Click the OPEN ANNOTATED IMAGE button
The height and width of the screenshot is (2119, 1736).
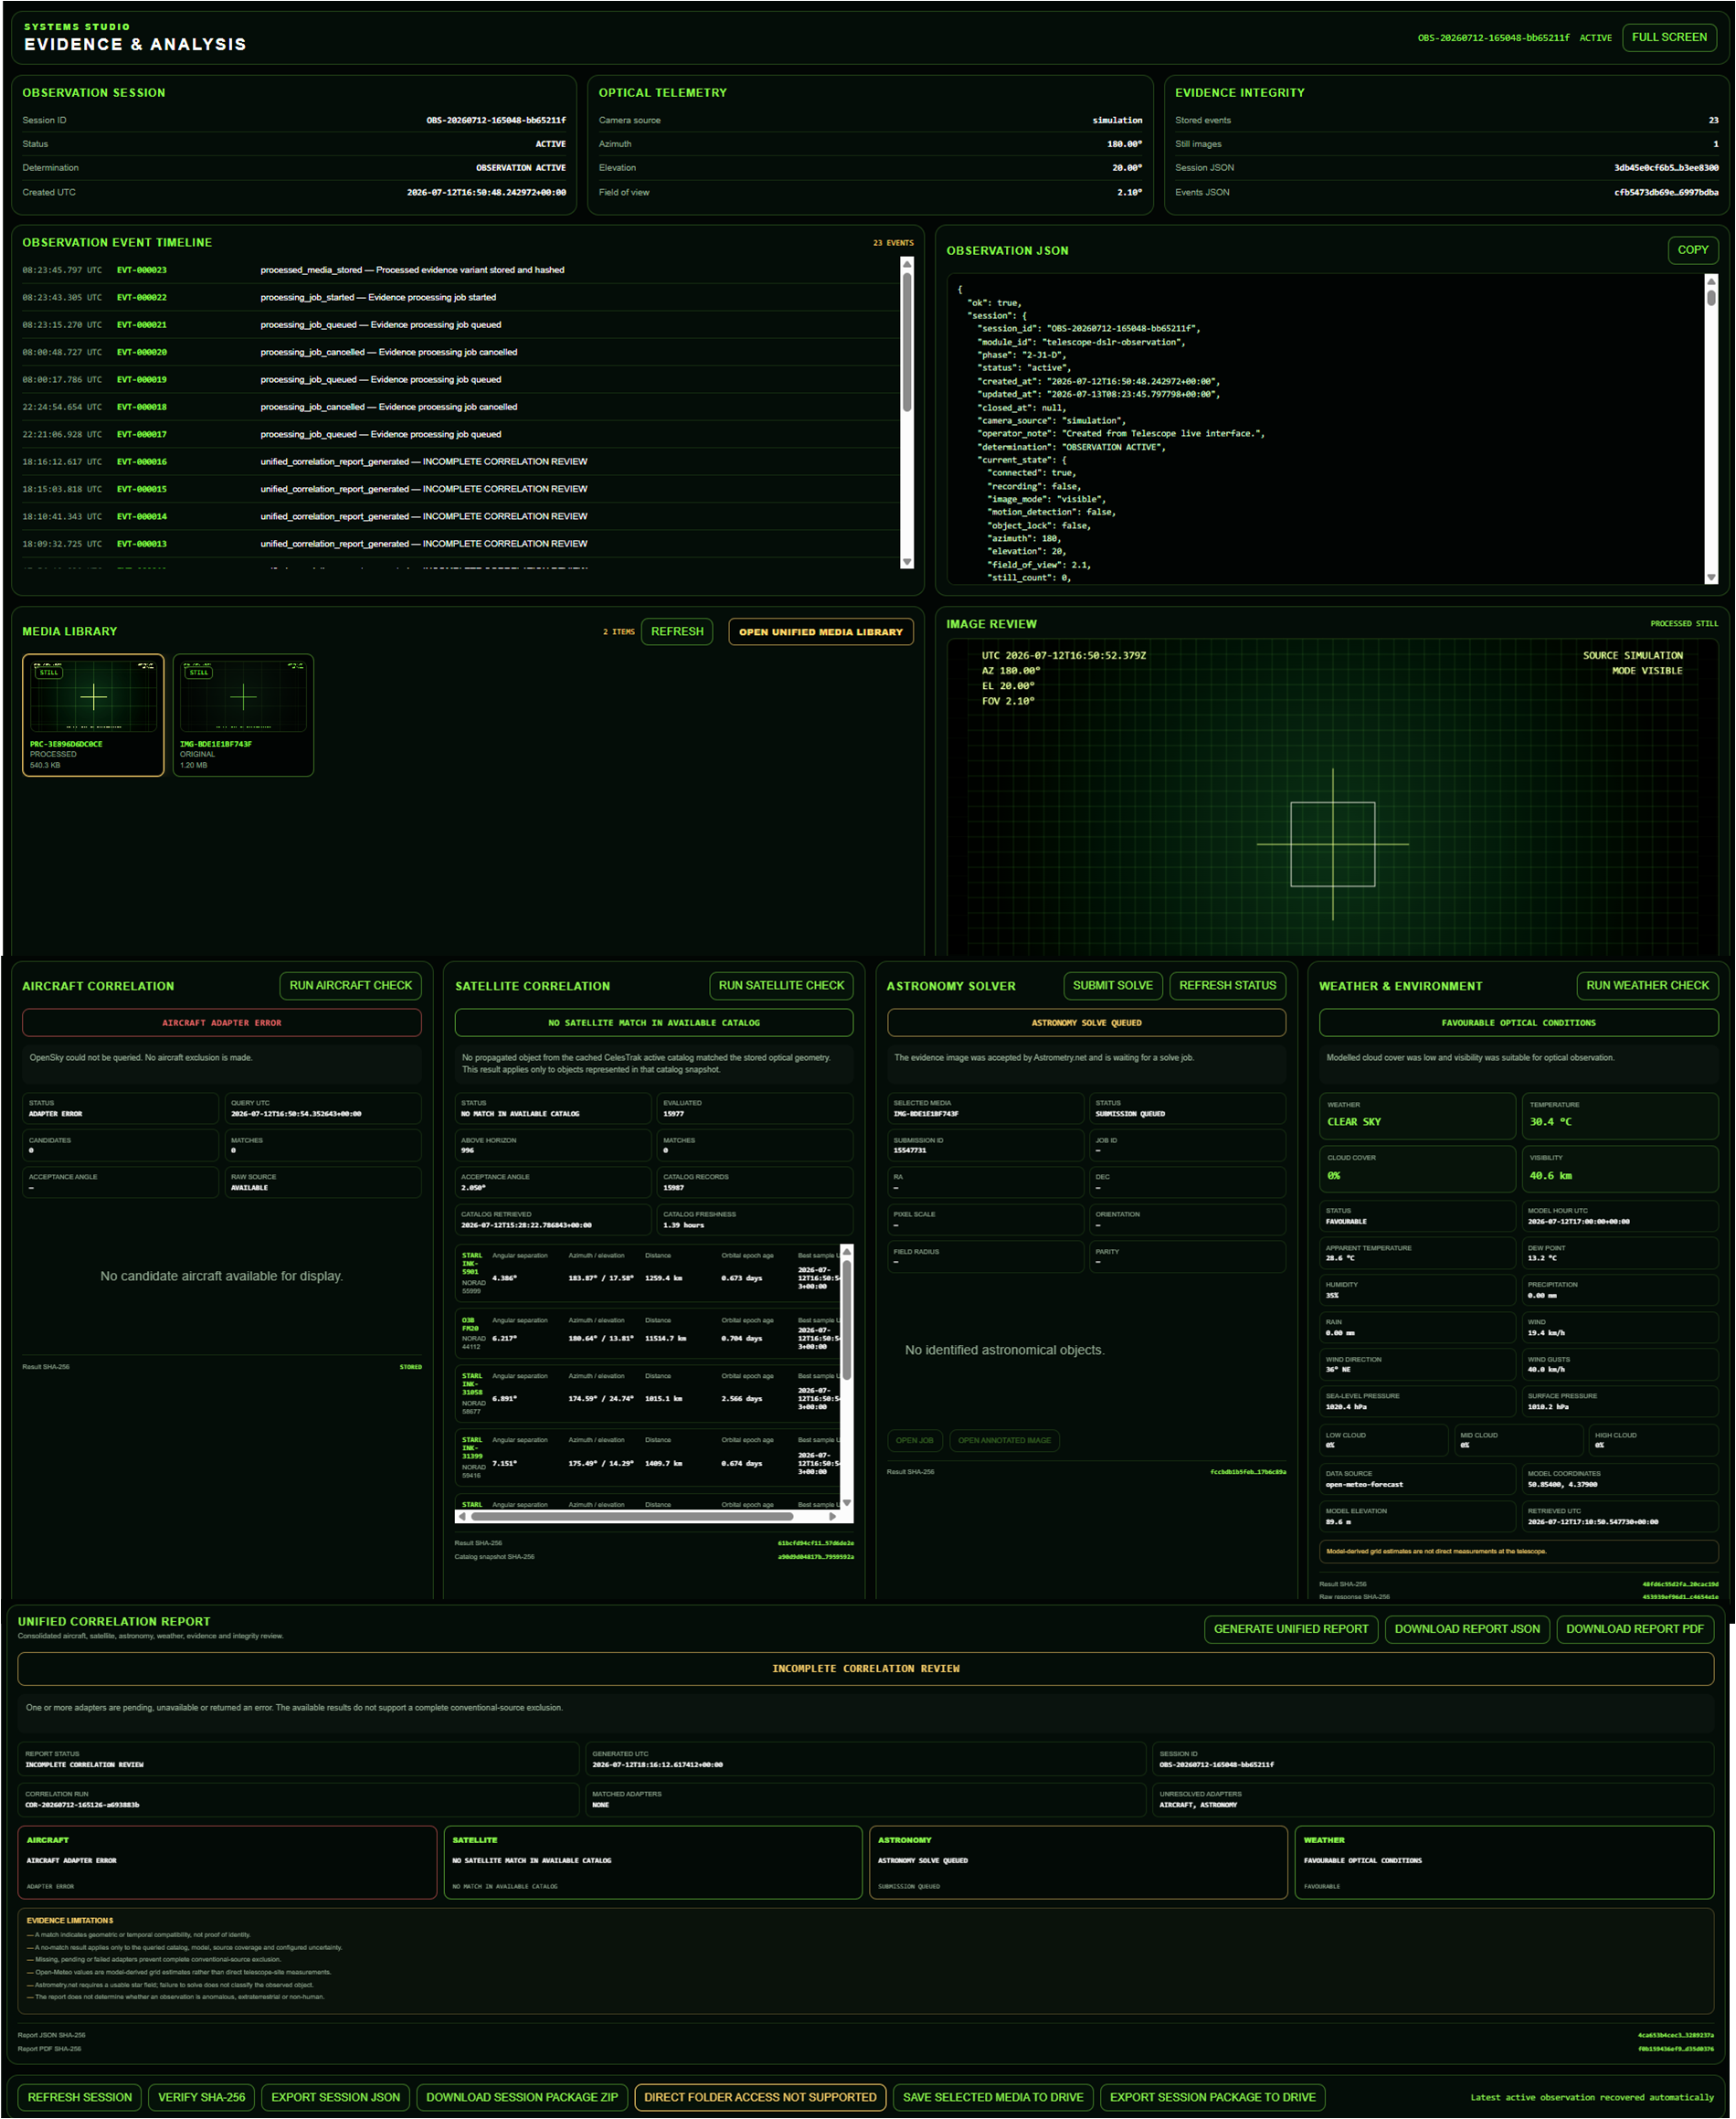coord(1004,1441)
